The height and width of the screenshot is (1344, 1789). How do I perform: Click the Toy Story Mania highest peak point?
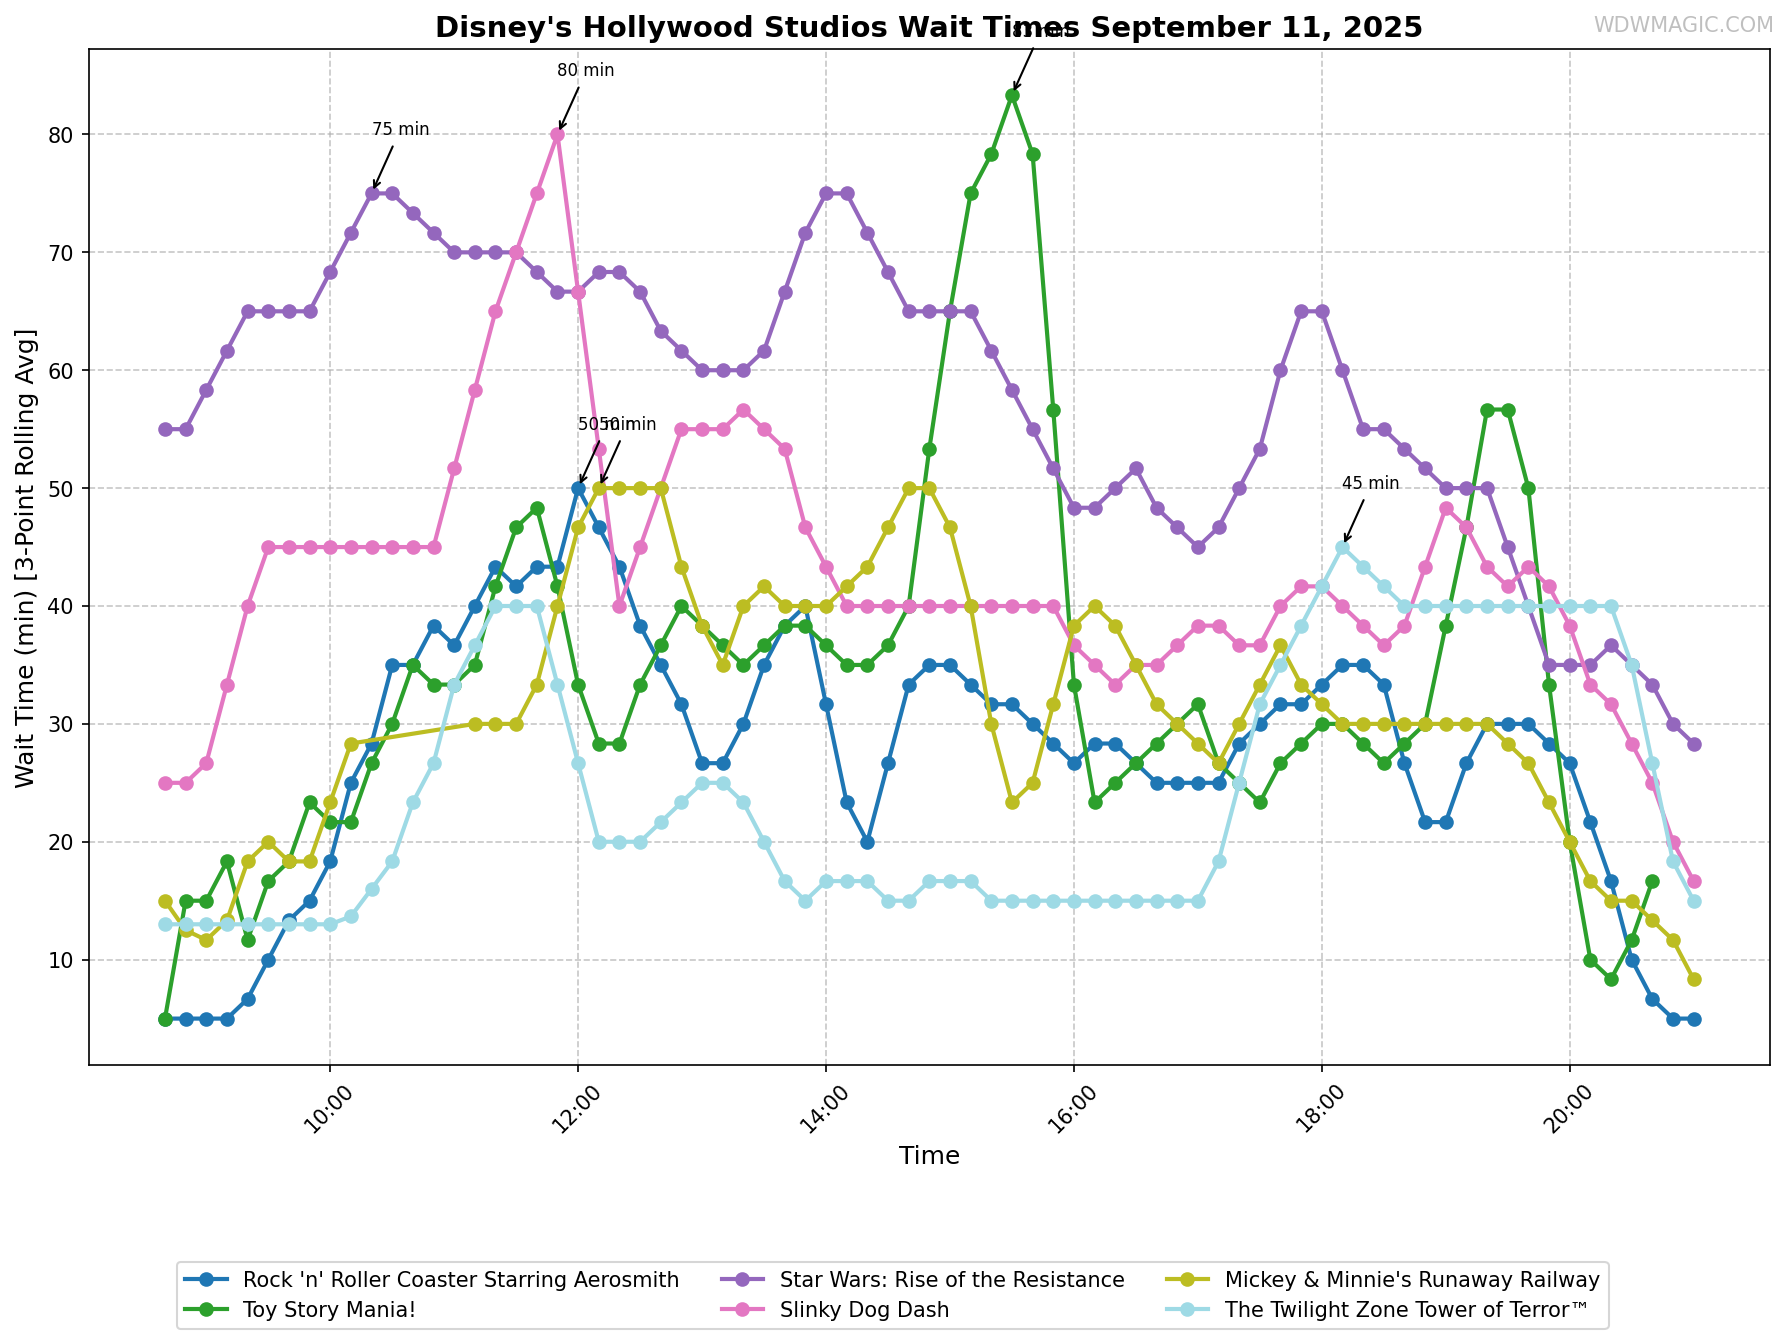1012,95
